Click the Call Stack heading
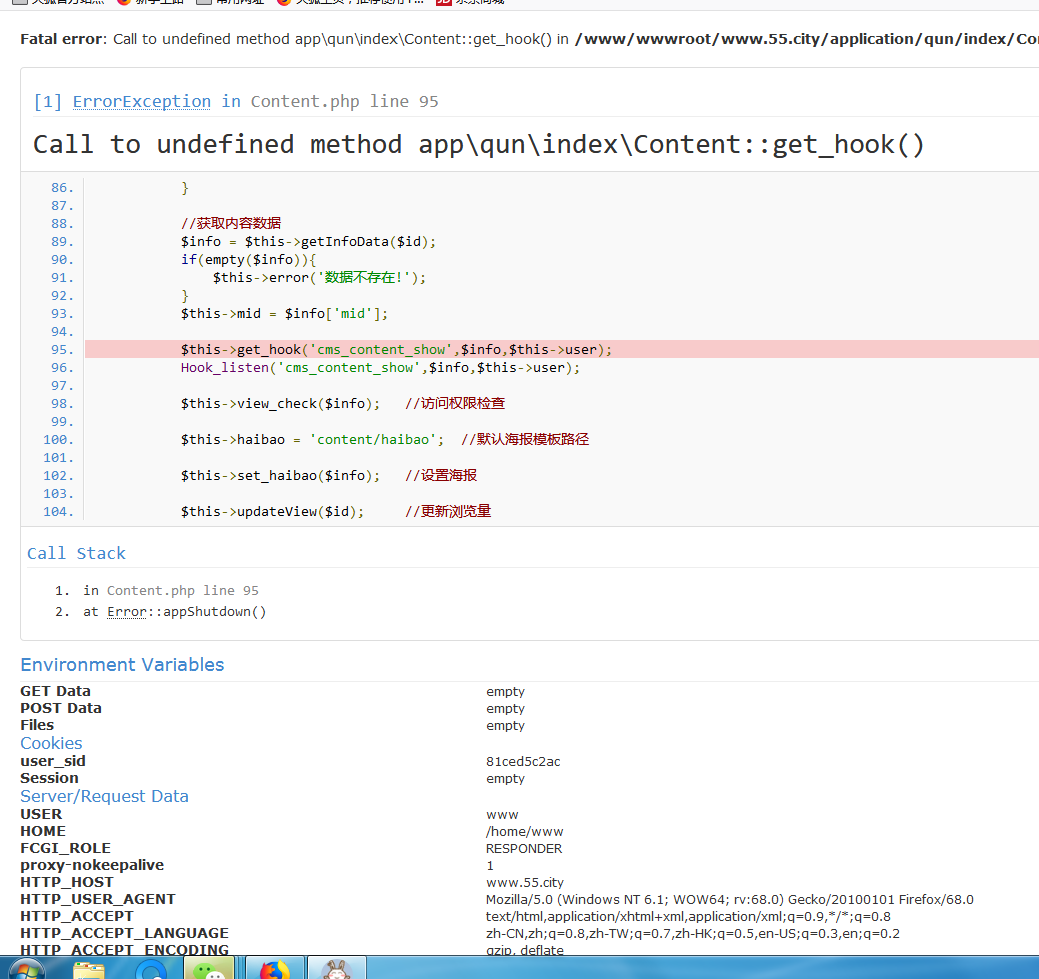Screen dimensions: 1039x979 coord(76,553)
